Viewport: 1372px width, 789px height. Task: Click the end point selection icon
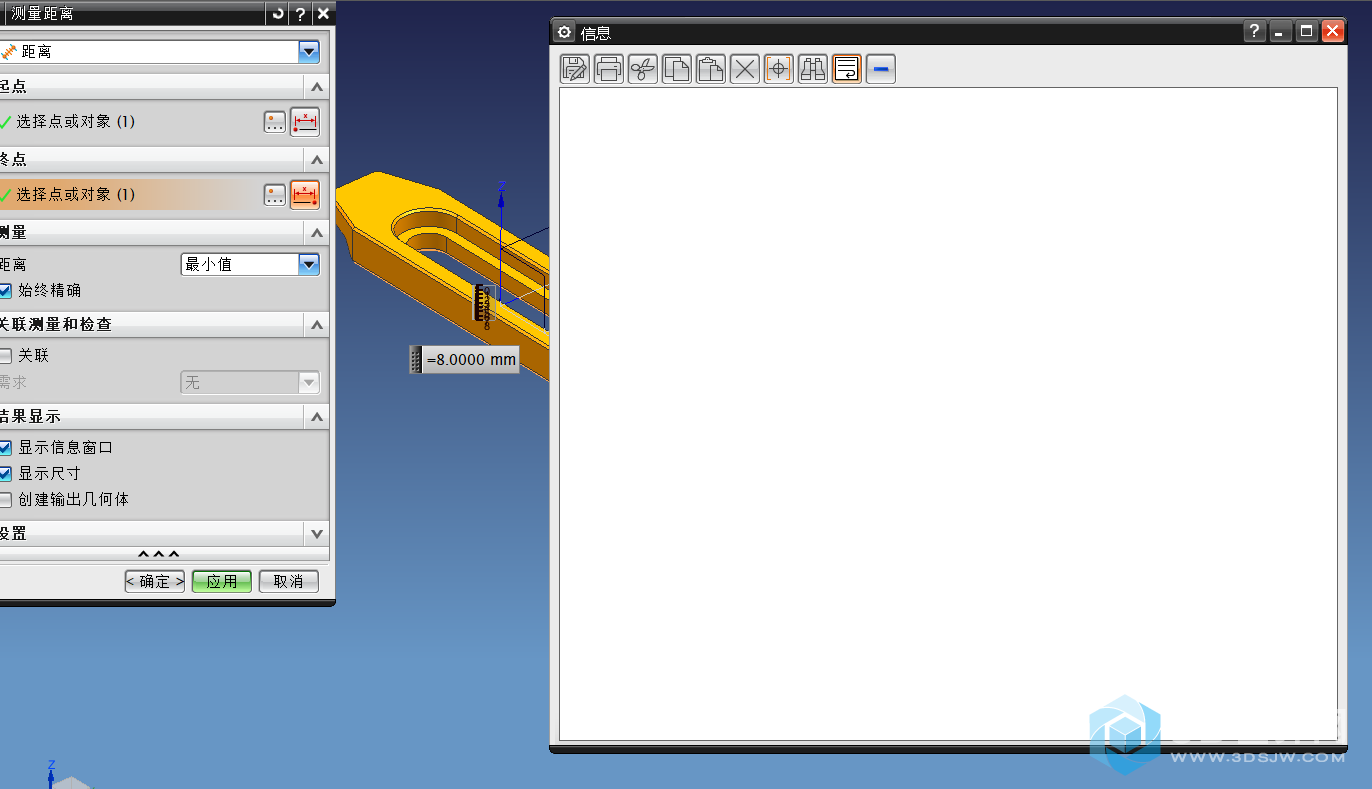pos(305,195)
